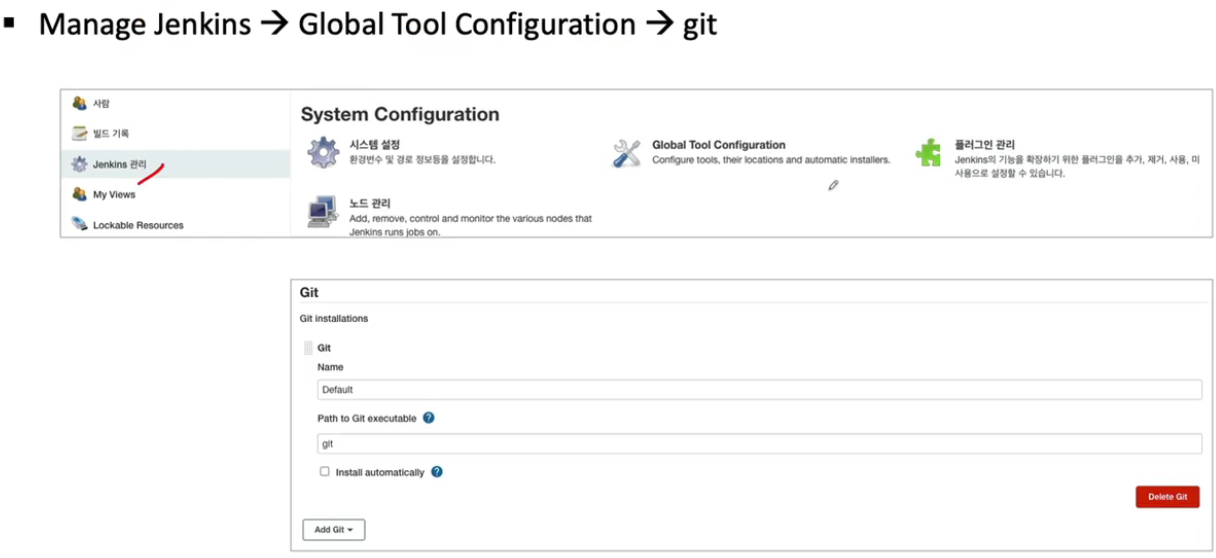Viewport: 1216px width, 558px height.
Task: Open help for Path to Git executable
Action: [429, 418]
